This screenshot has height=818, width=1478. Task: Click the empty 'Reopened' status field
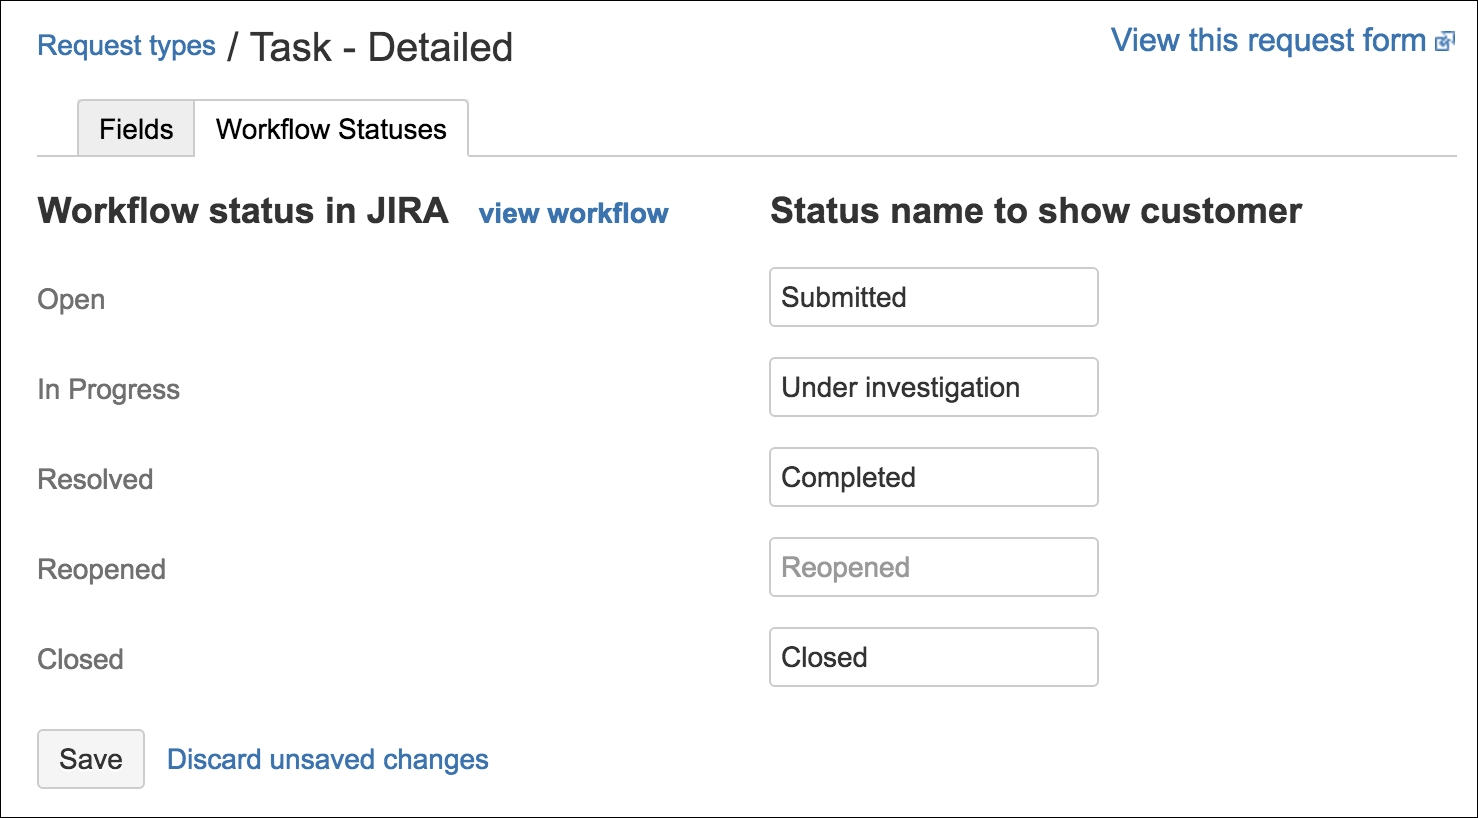(932, 567)
